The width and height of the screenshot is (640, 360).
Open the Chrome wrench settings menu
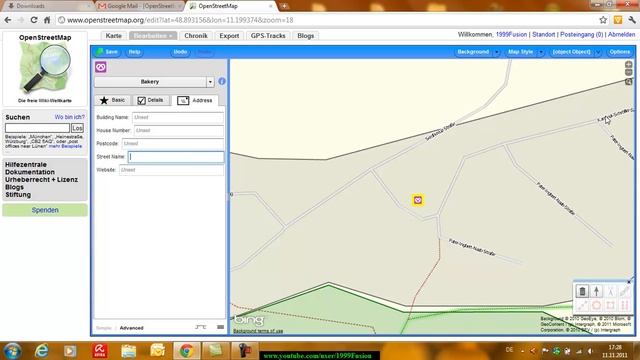click(x=632, y=20)
